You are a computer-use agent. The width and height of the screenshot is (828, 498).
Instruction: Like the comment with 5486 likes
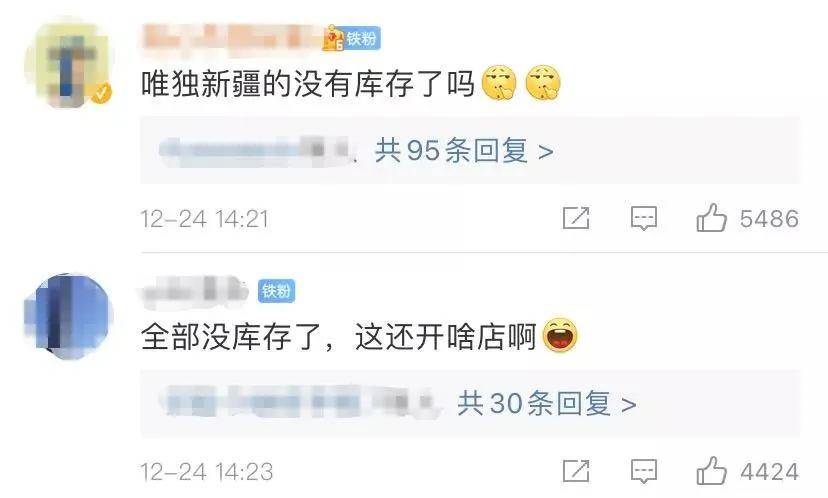click(711, 218)
